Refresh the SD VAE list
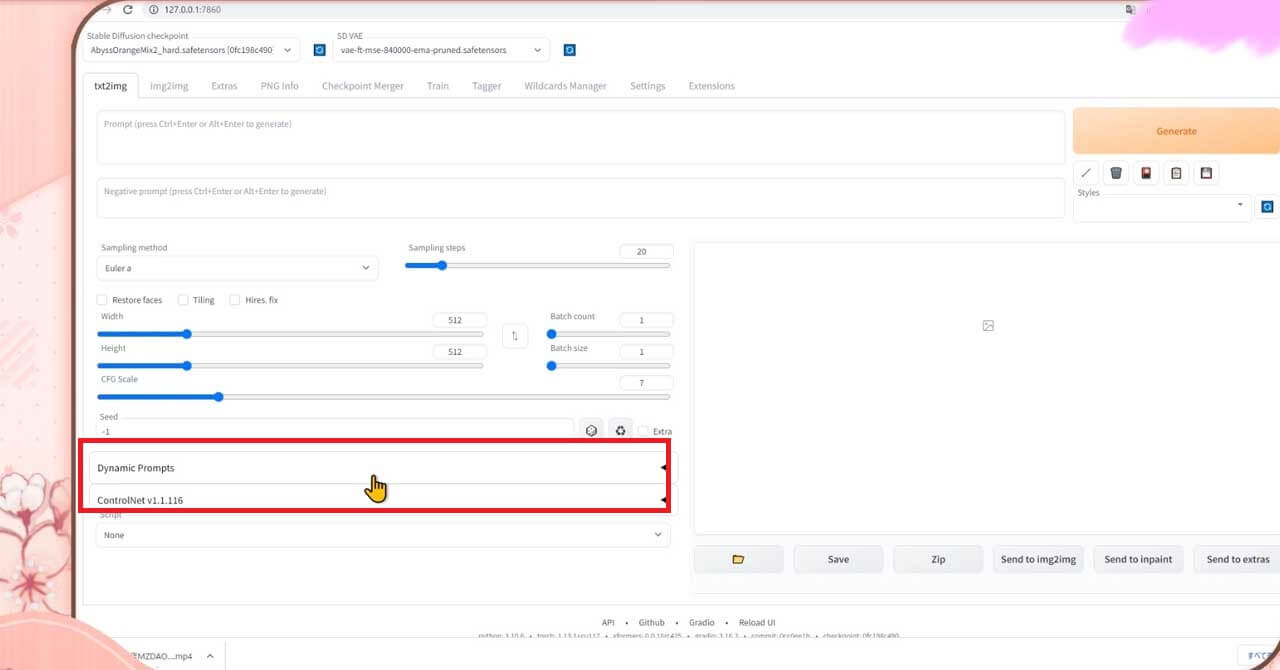 (570, 50)
